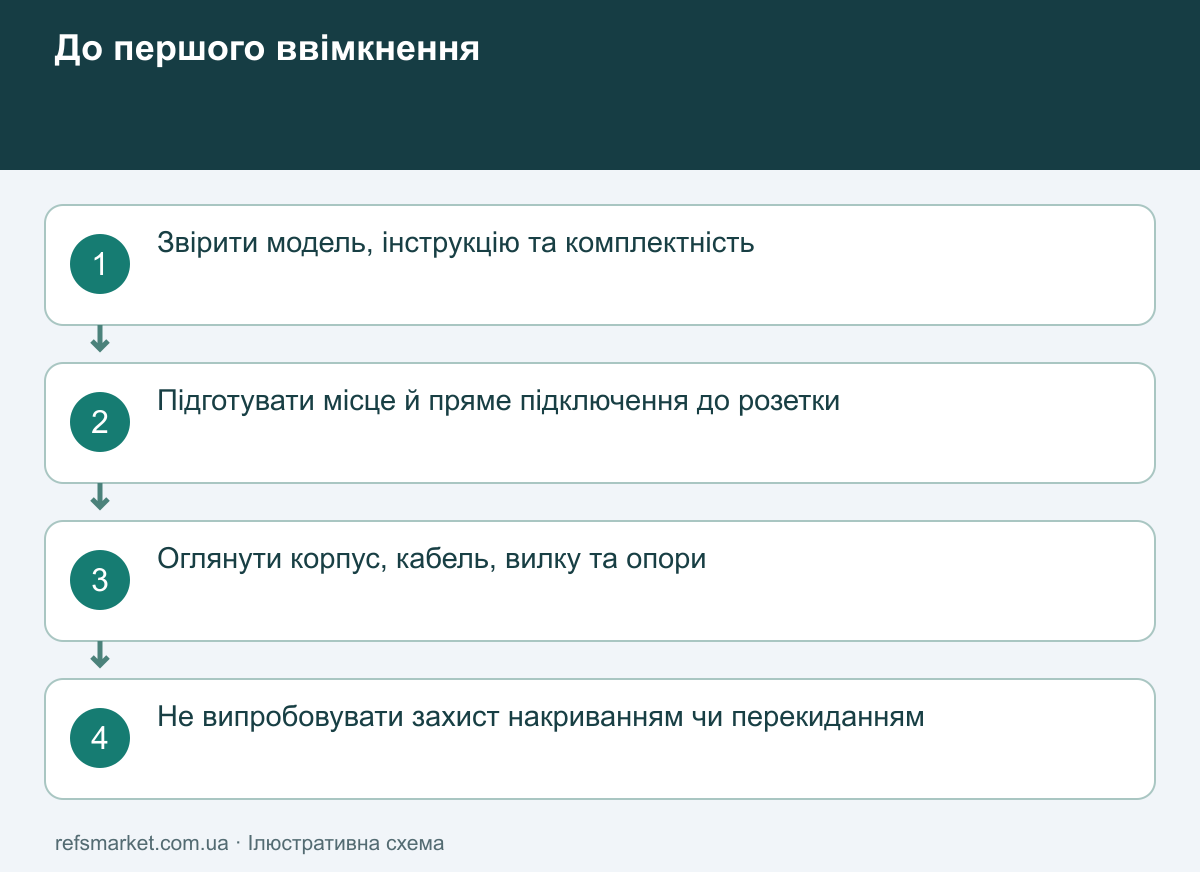Screen dimensions: 1200x872
Task: Click the green circle badge numbered 4
Action: 100,738
